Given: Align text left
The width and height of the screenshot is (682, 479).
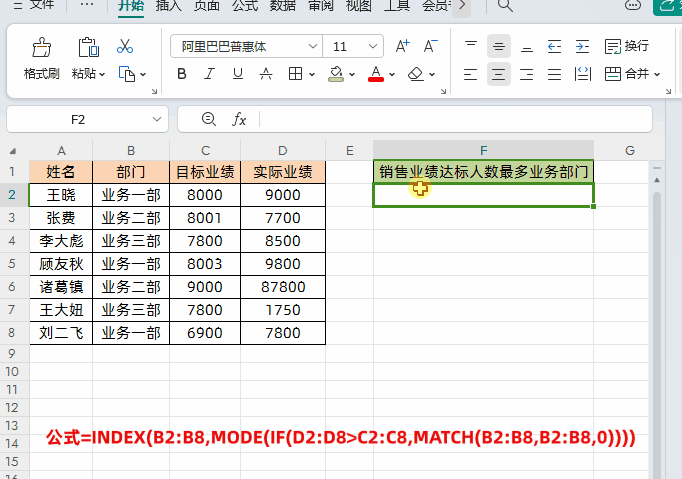Looking at the screenshot, I should point(471,74).
